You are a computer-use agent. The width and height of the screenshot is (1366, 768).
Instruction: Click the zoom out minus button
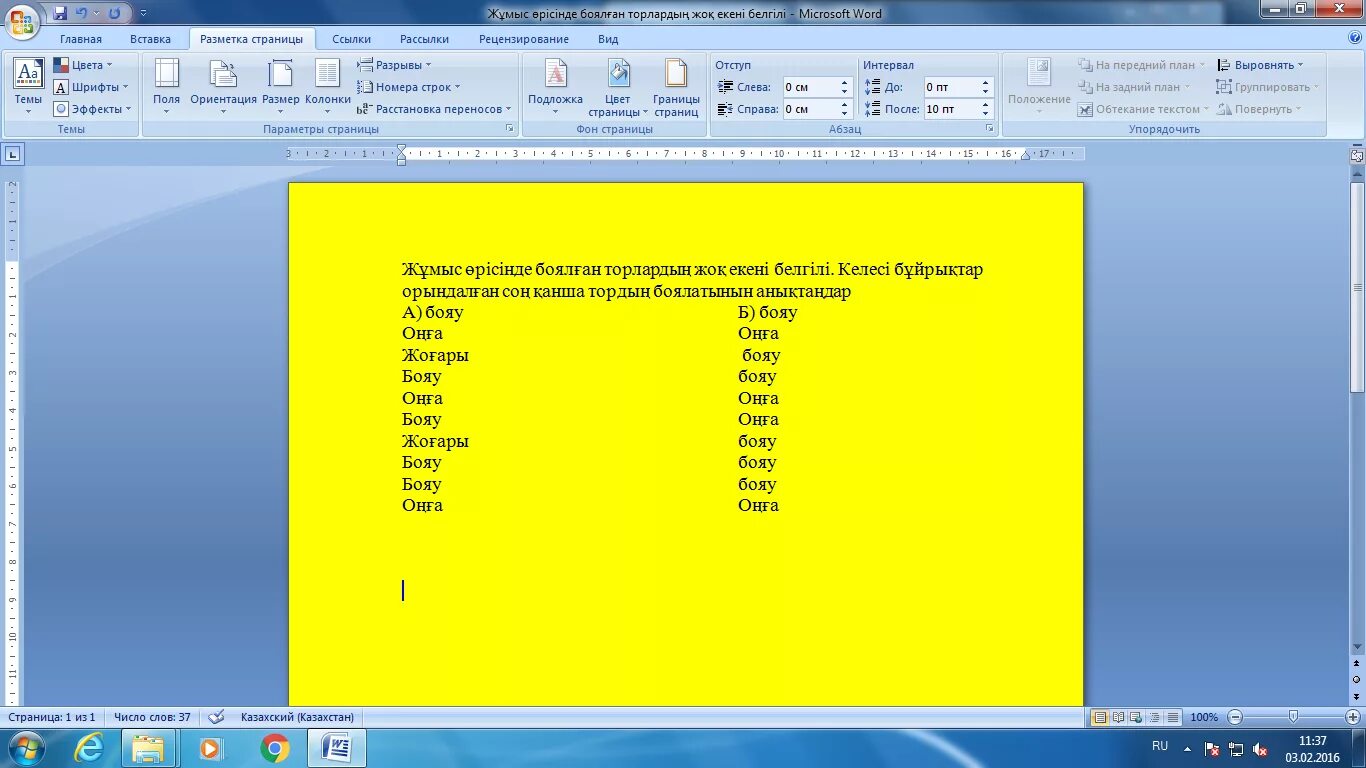[x=1235, y=717]
